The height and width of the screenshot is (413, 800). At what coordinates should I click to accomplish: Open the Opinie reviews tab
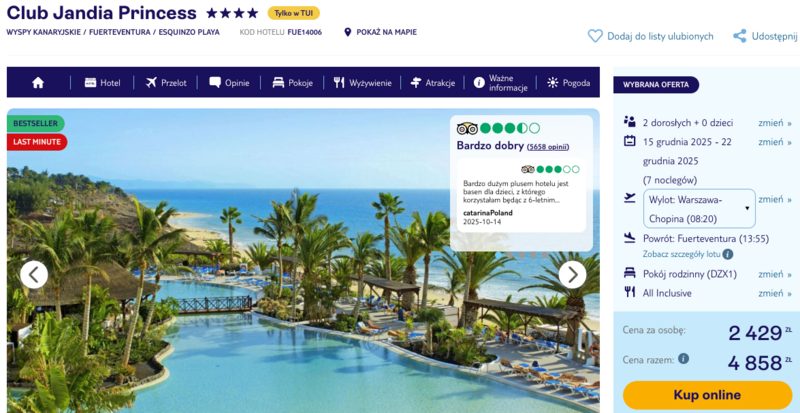[229, 83]
